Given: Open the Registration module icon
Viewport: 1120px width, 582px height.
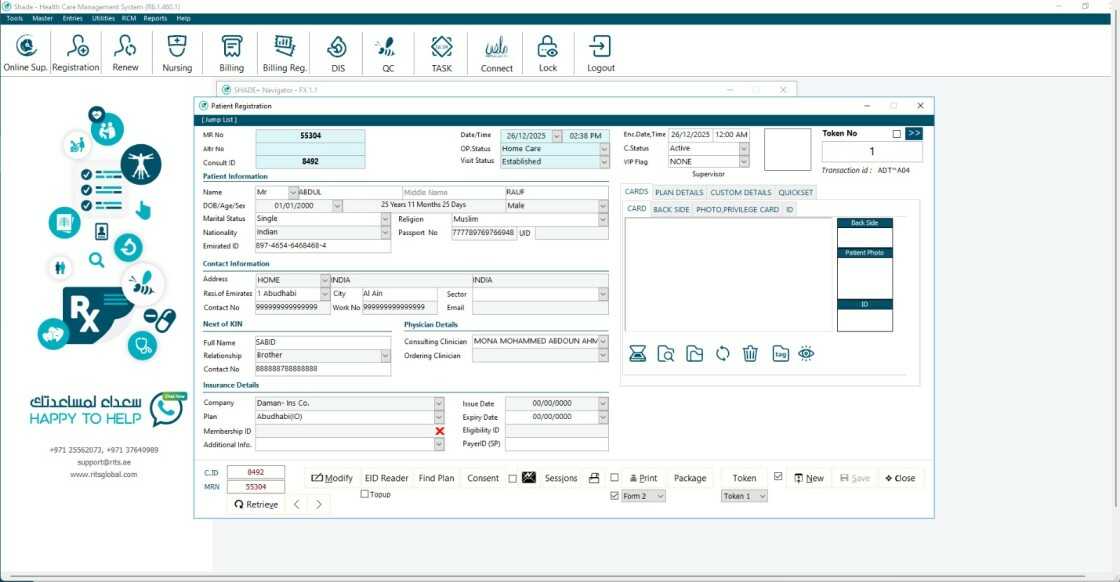Looking at the screenshot, I should pyautogui.click(x=76, y=54).
